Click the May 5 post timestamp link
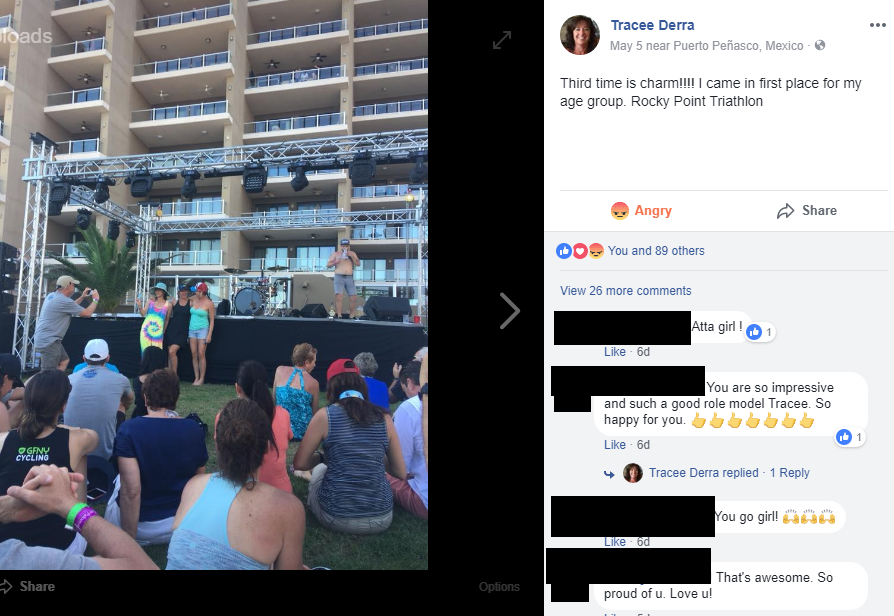 [x=625, y=46]
